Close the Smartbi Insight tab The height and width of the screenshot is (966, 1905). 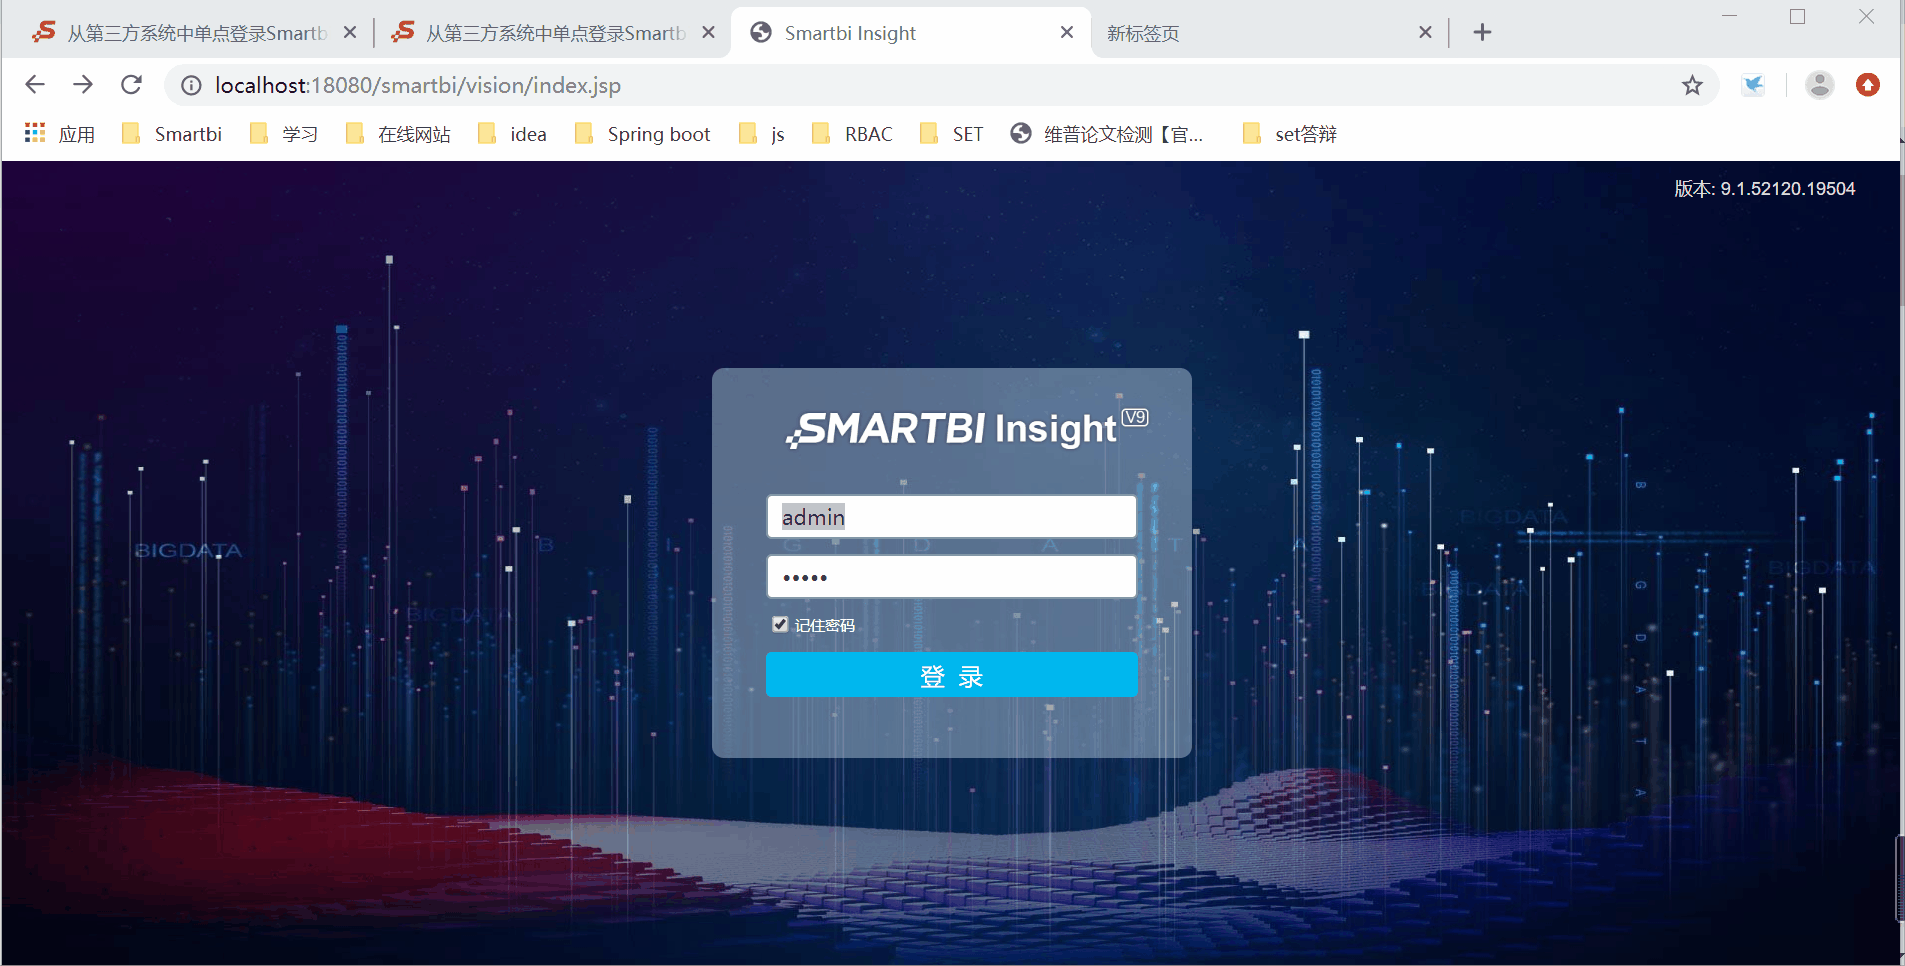(1067, 32)
